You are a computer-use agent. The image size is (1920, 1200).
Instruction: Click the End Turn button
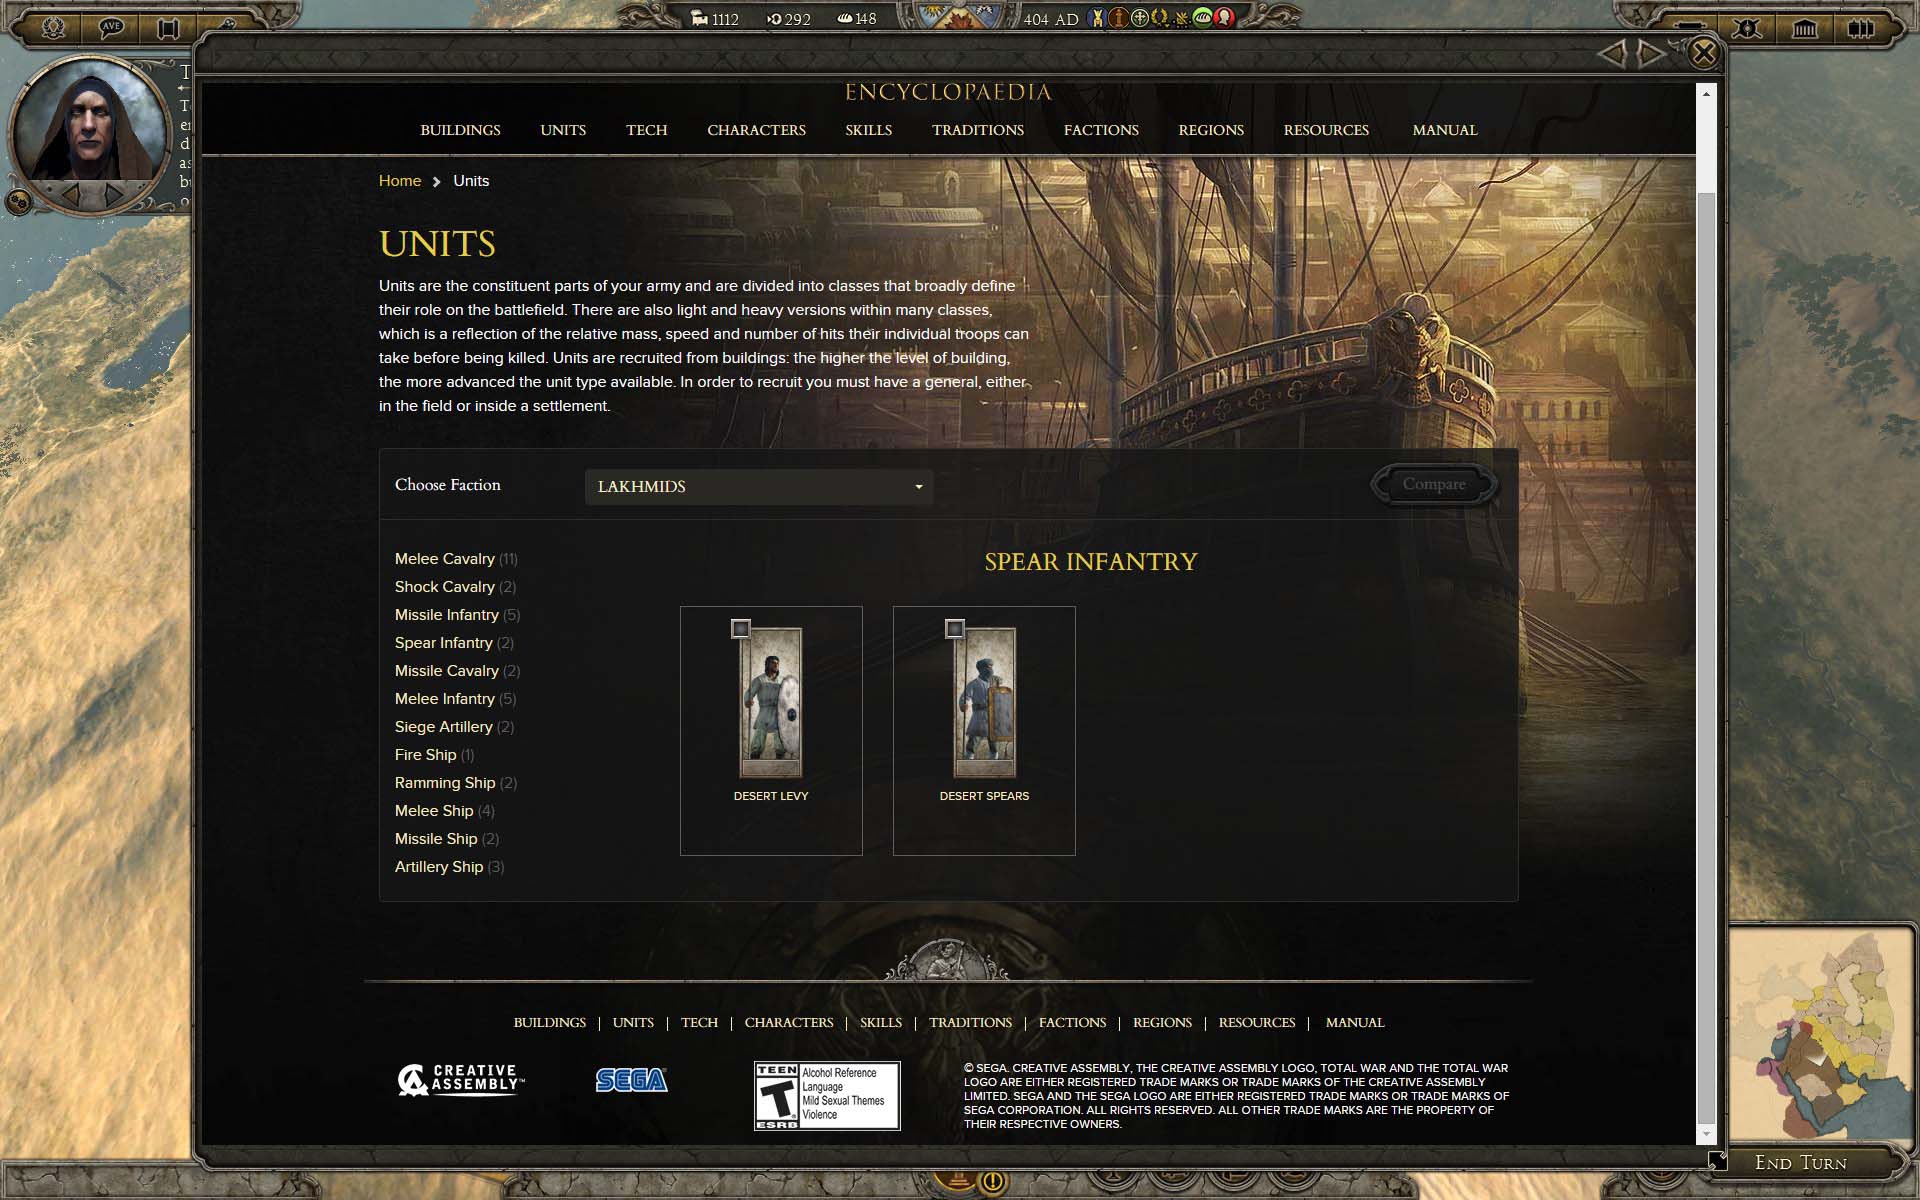click(x=1800, y=1163)
